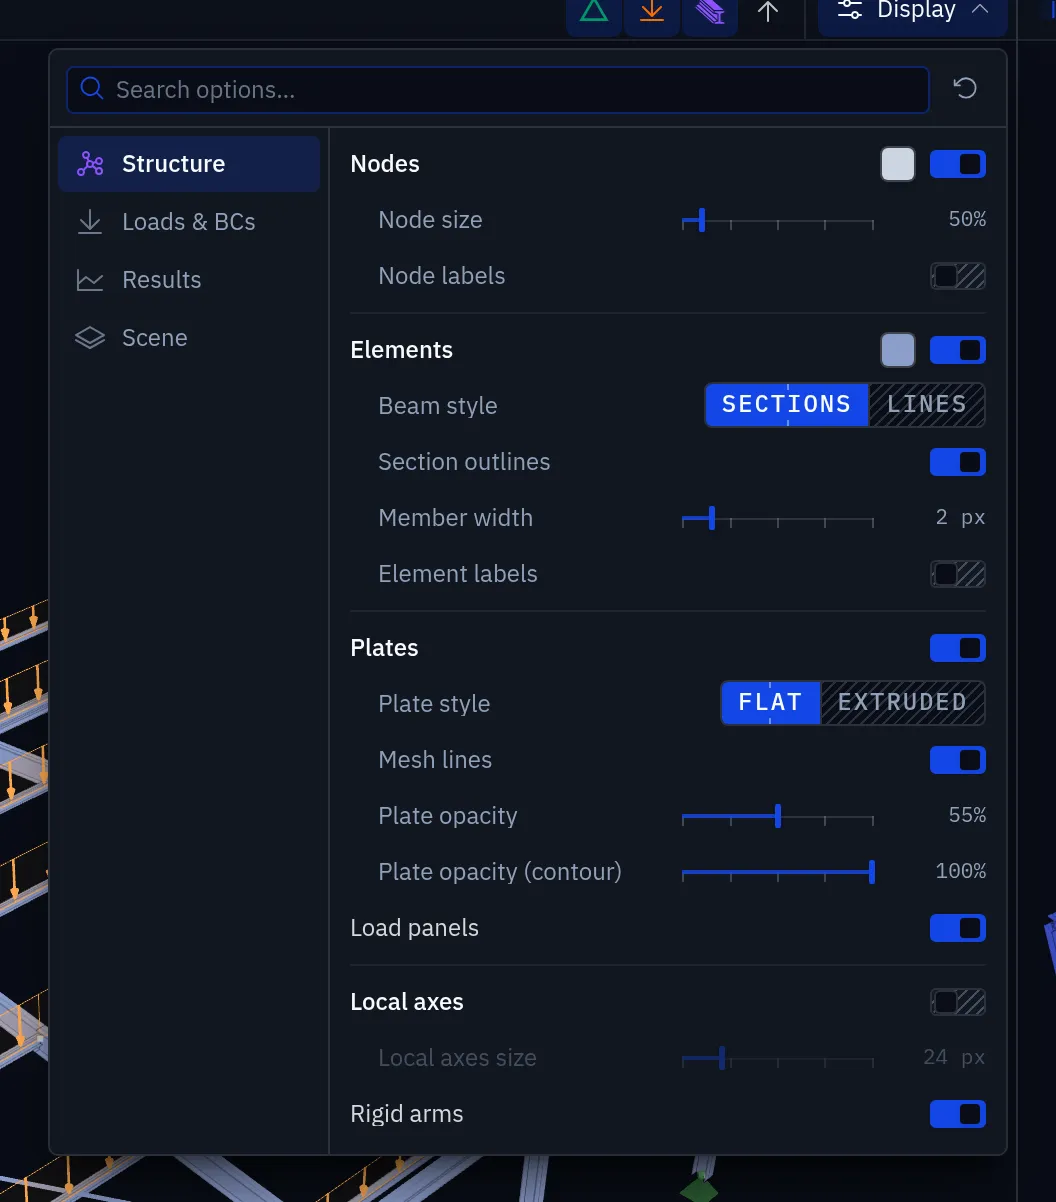Reset display options with circular arrow icon
The height and width of the screenshot is (1202, 1056).
point(965,89)
